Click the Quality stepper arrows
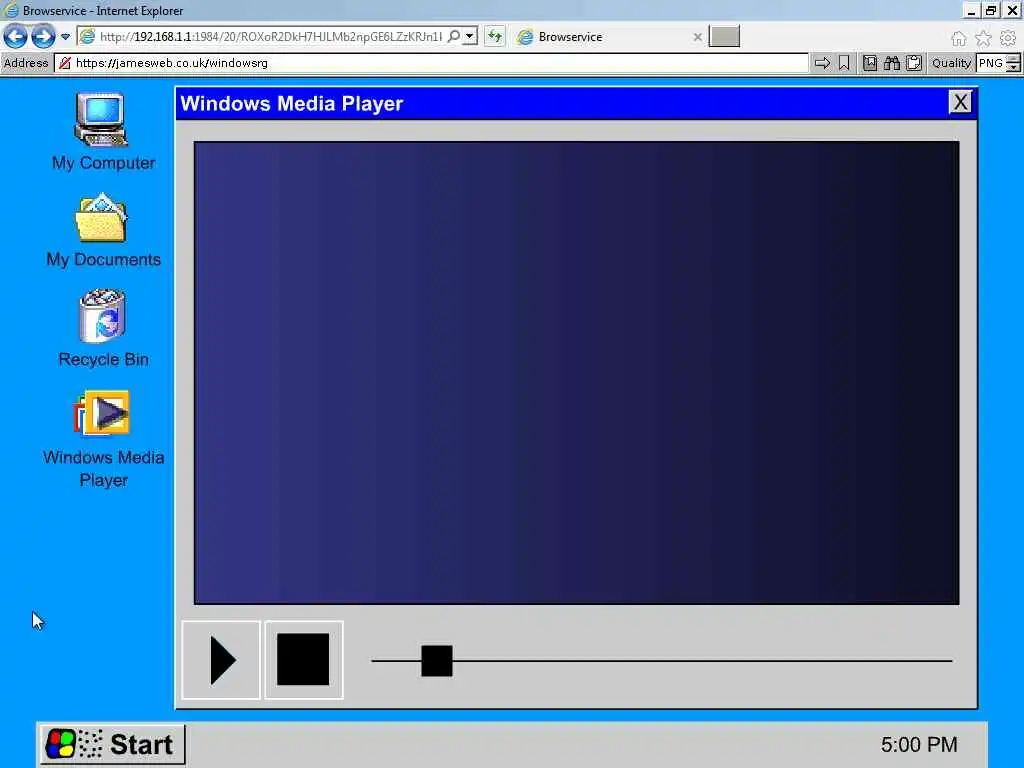 1014,63
